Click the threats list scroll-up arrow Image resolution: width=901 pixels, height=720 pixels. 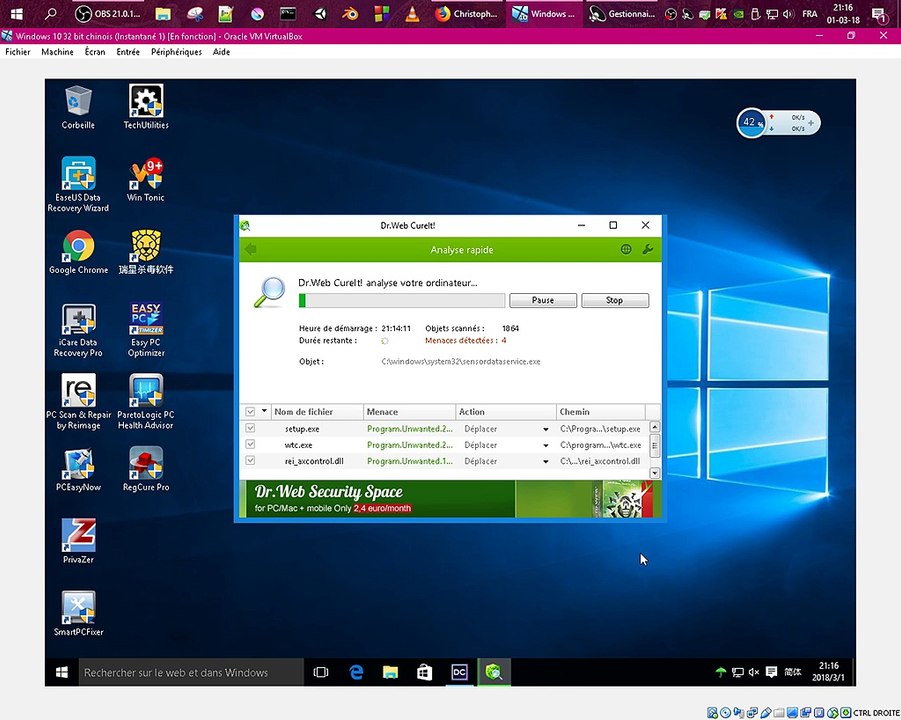[x=654, y=427]
